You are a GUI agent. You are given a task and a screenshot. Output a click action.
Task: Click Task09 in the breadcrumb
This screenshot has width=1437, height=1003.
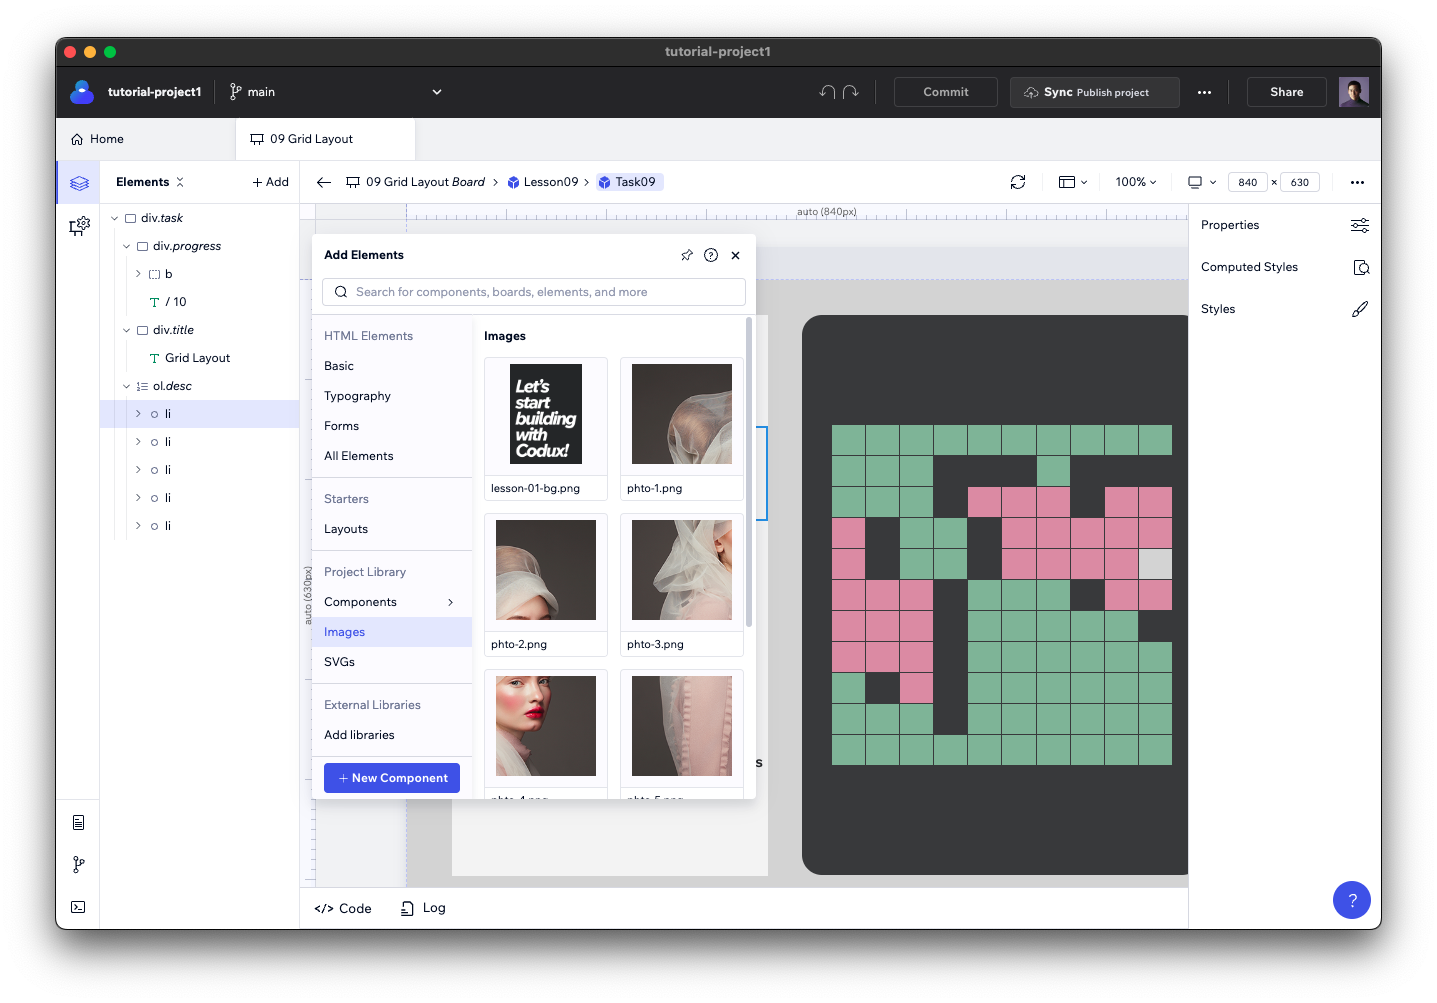pyautogui.click(x=628, y=182)
